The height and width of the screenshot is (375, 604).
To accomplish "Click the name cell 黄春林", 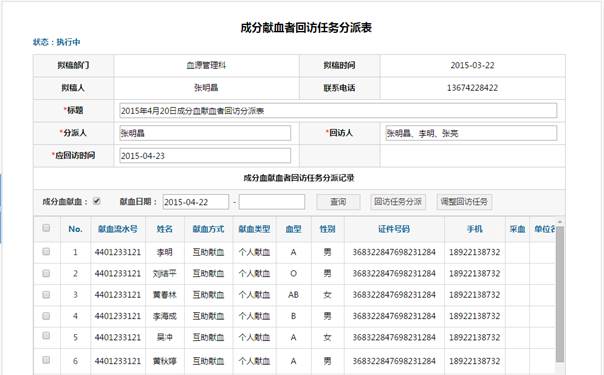I will 164,295.
